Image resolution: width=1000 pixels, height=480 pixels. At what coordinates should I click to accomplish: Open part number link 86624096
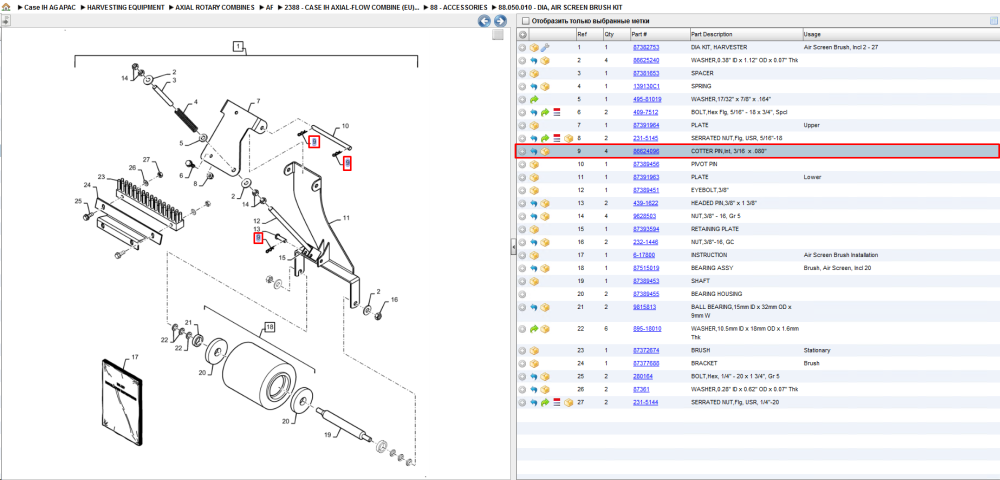point(645,151)
